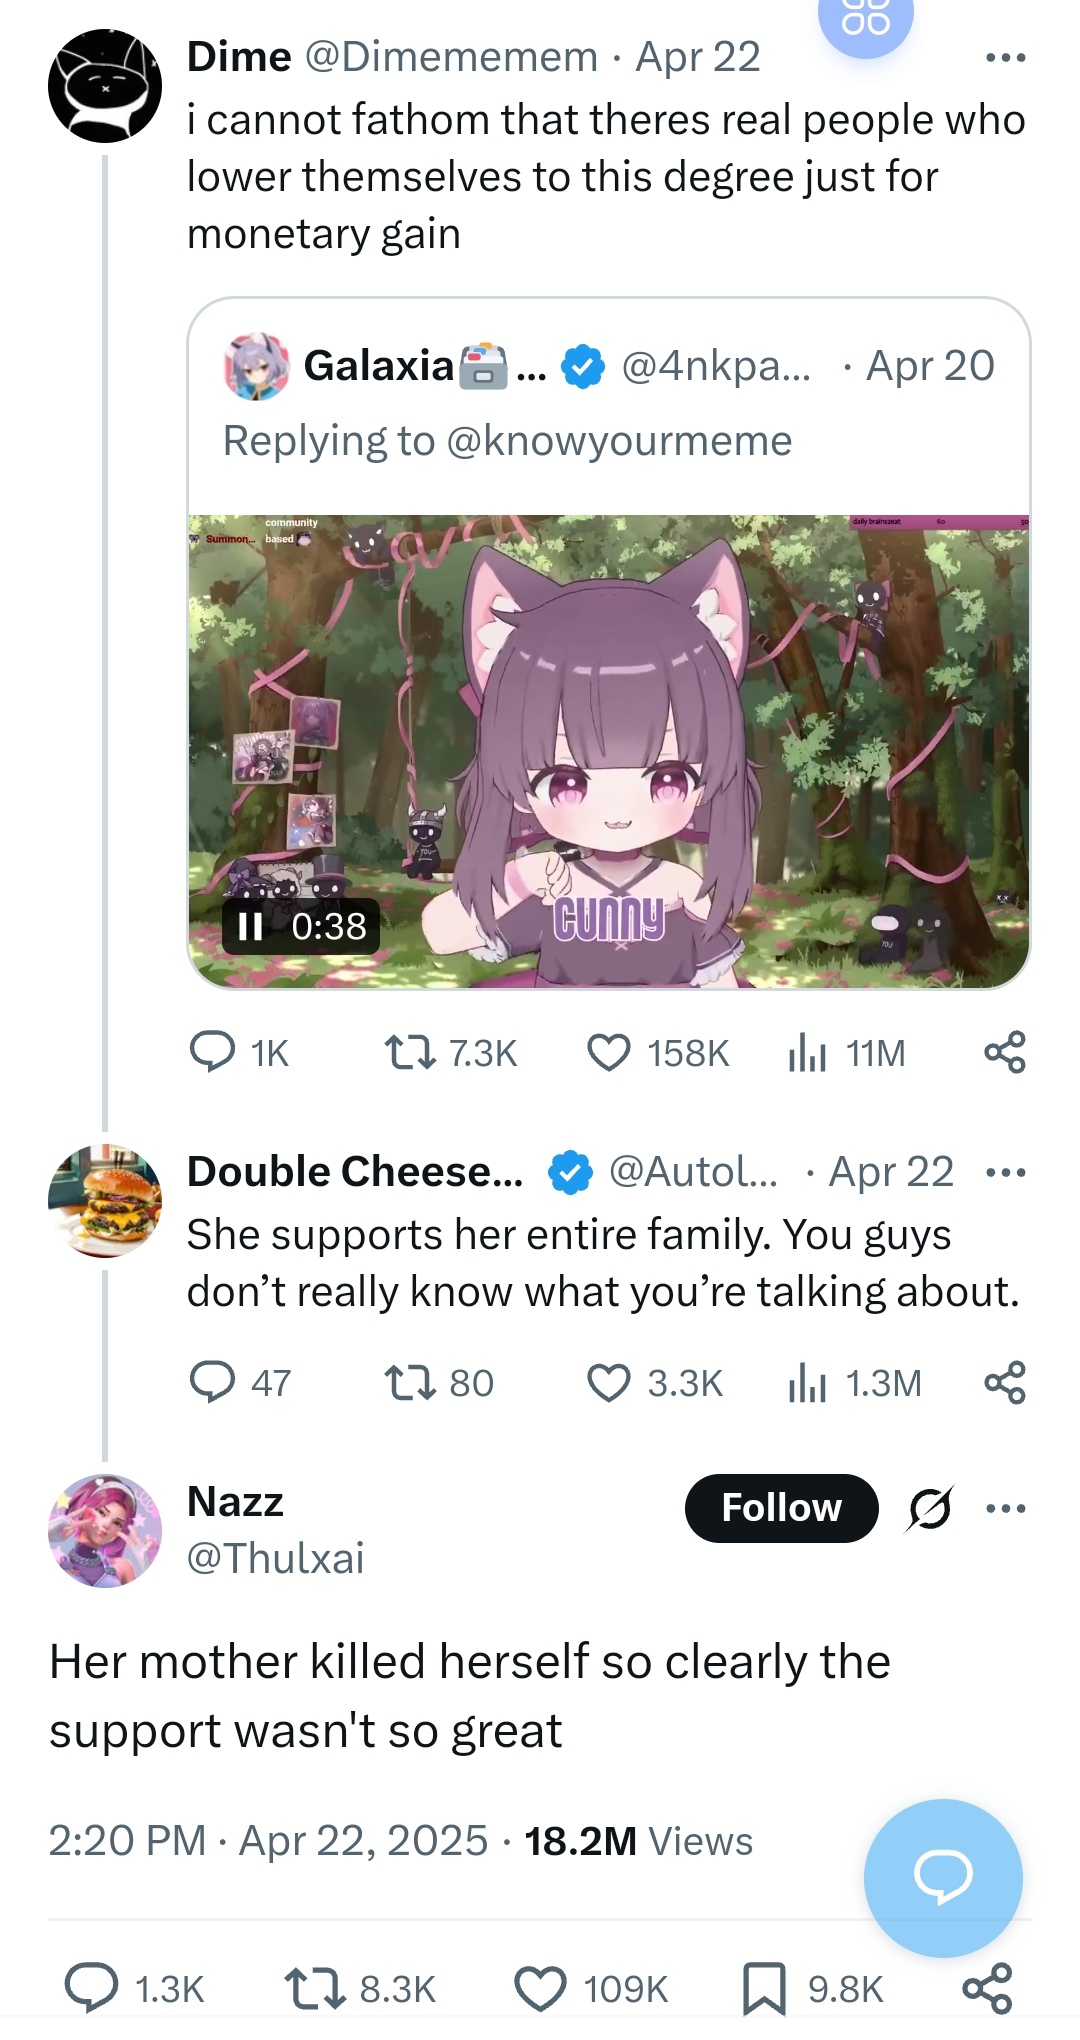Share Dime's tweet
This screenshot has width=1080, height=2040.
coord(1005,1052)
